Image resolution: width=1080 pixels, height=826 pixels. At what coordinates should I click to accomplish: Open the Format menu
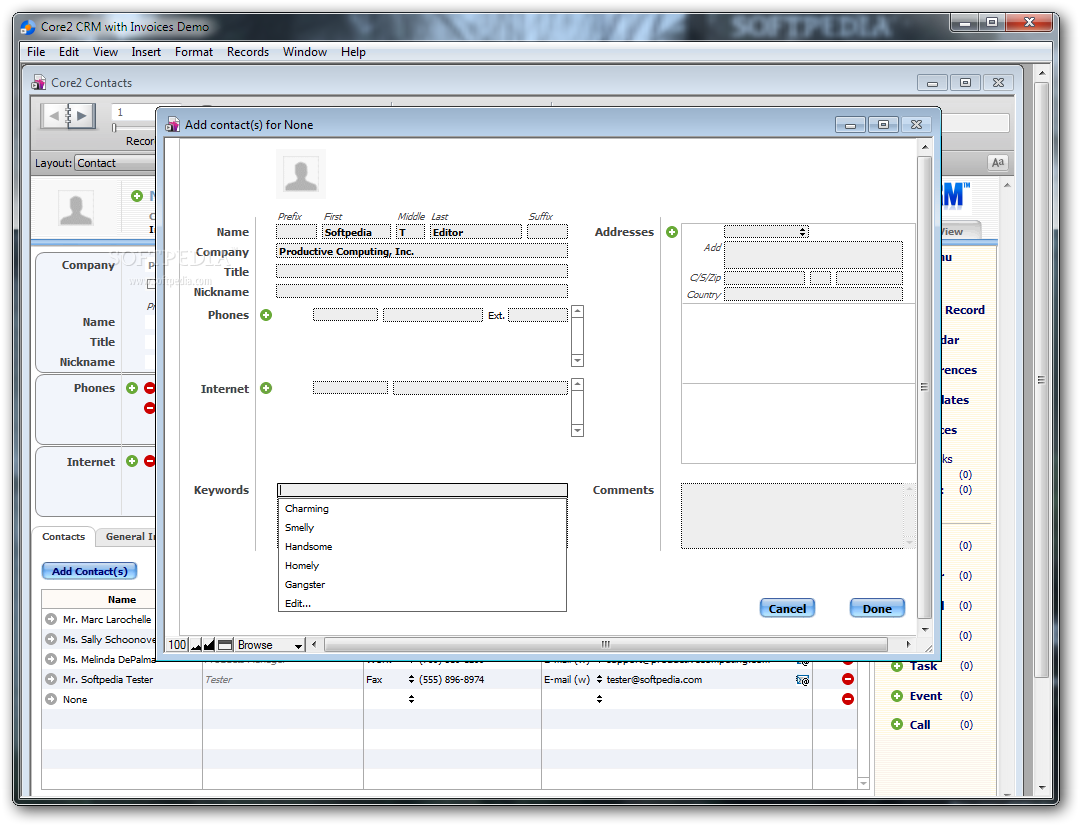pos(194,52)
